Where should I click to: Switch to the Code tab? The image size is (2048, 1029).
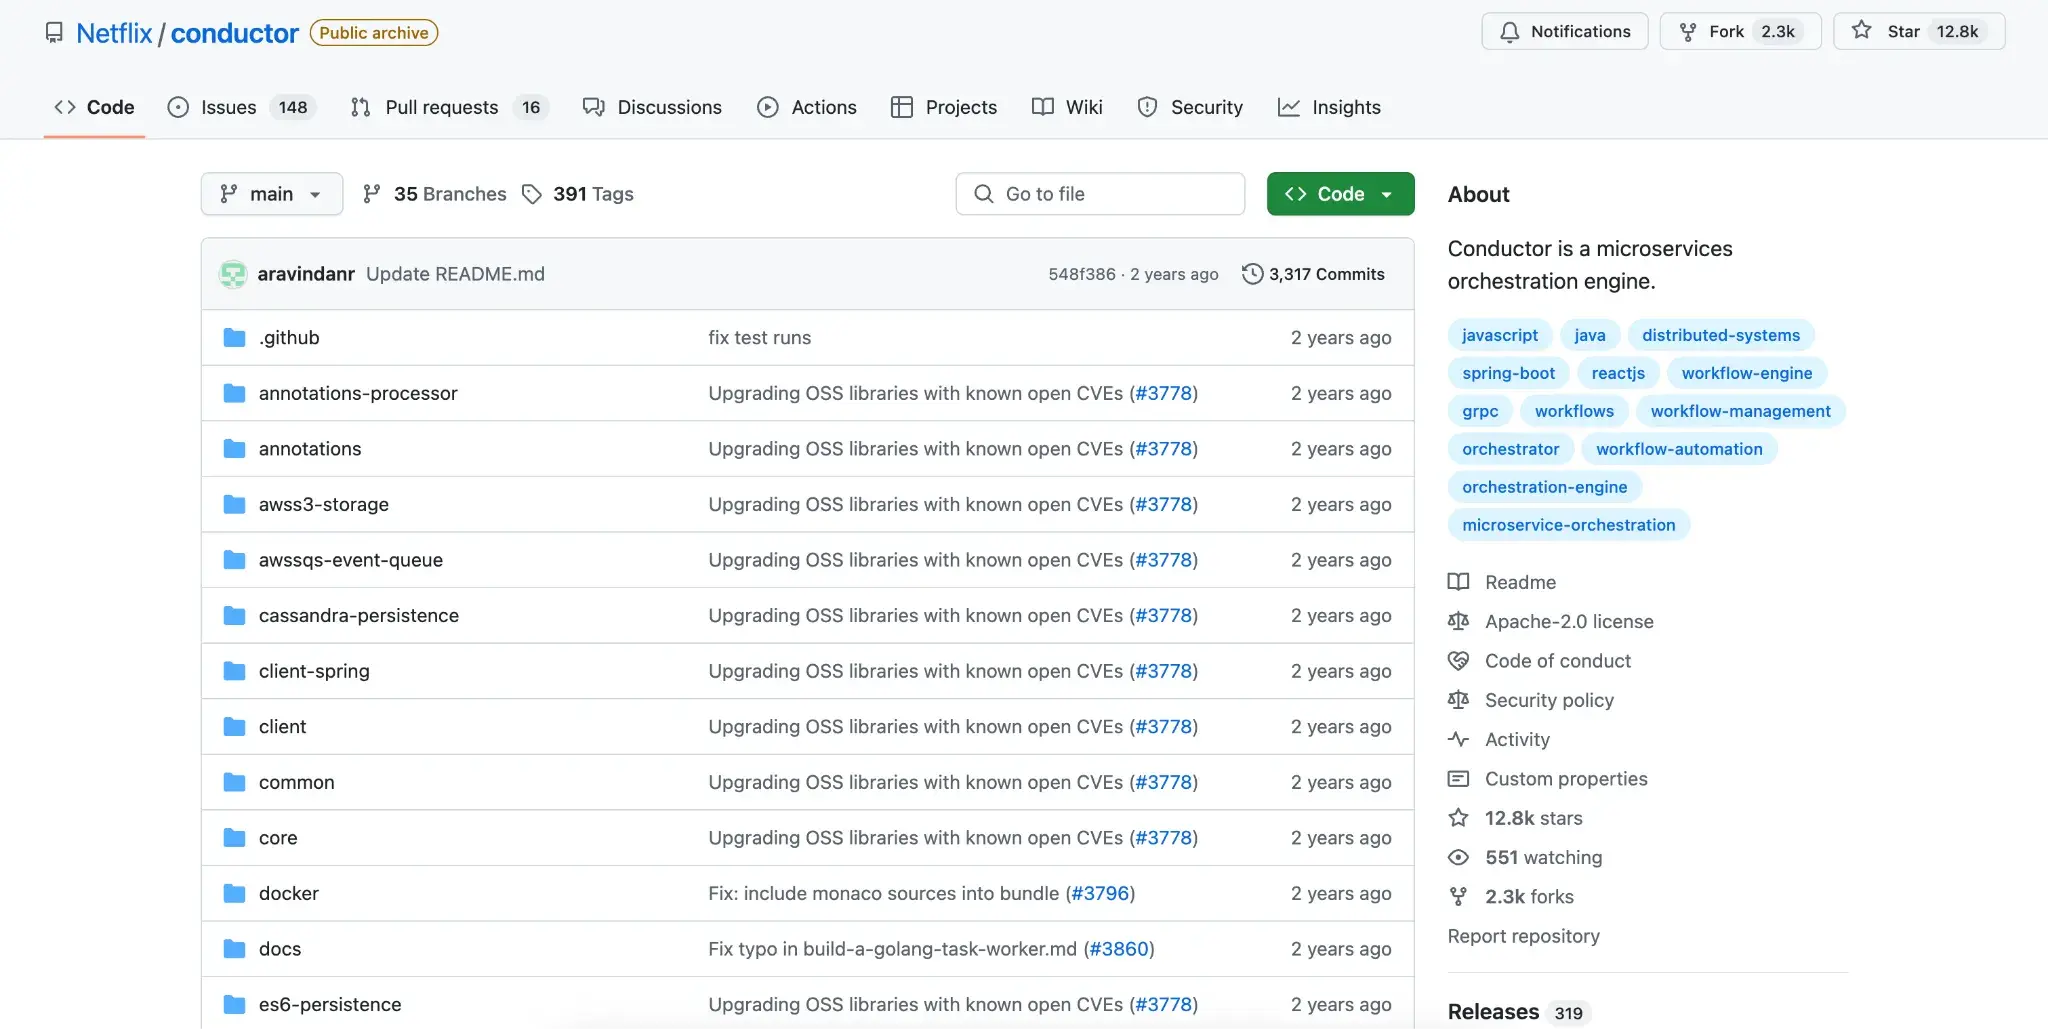click(94, 107)
